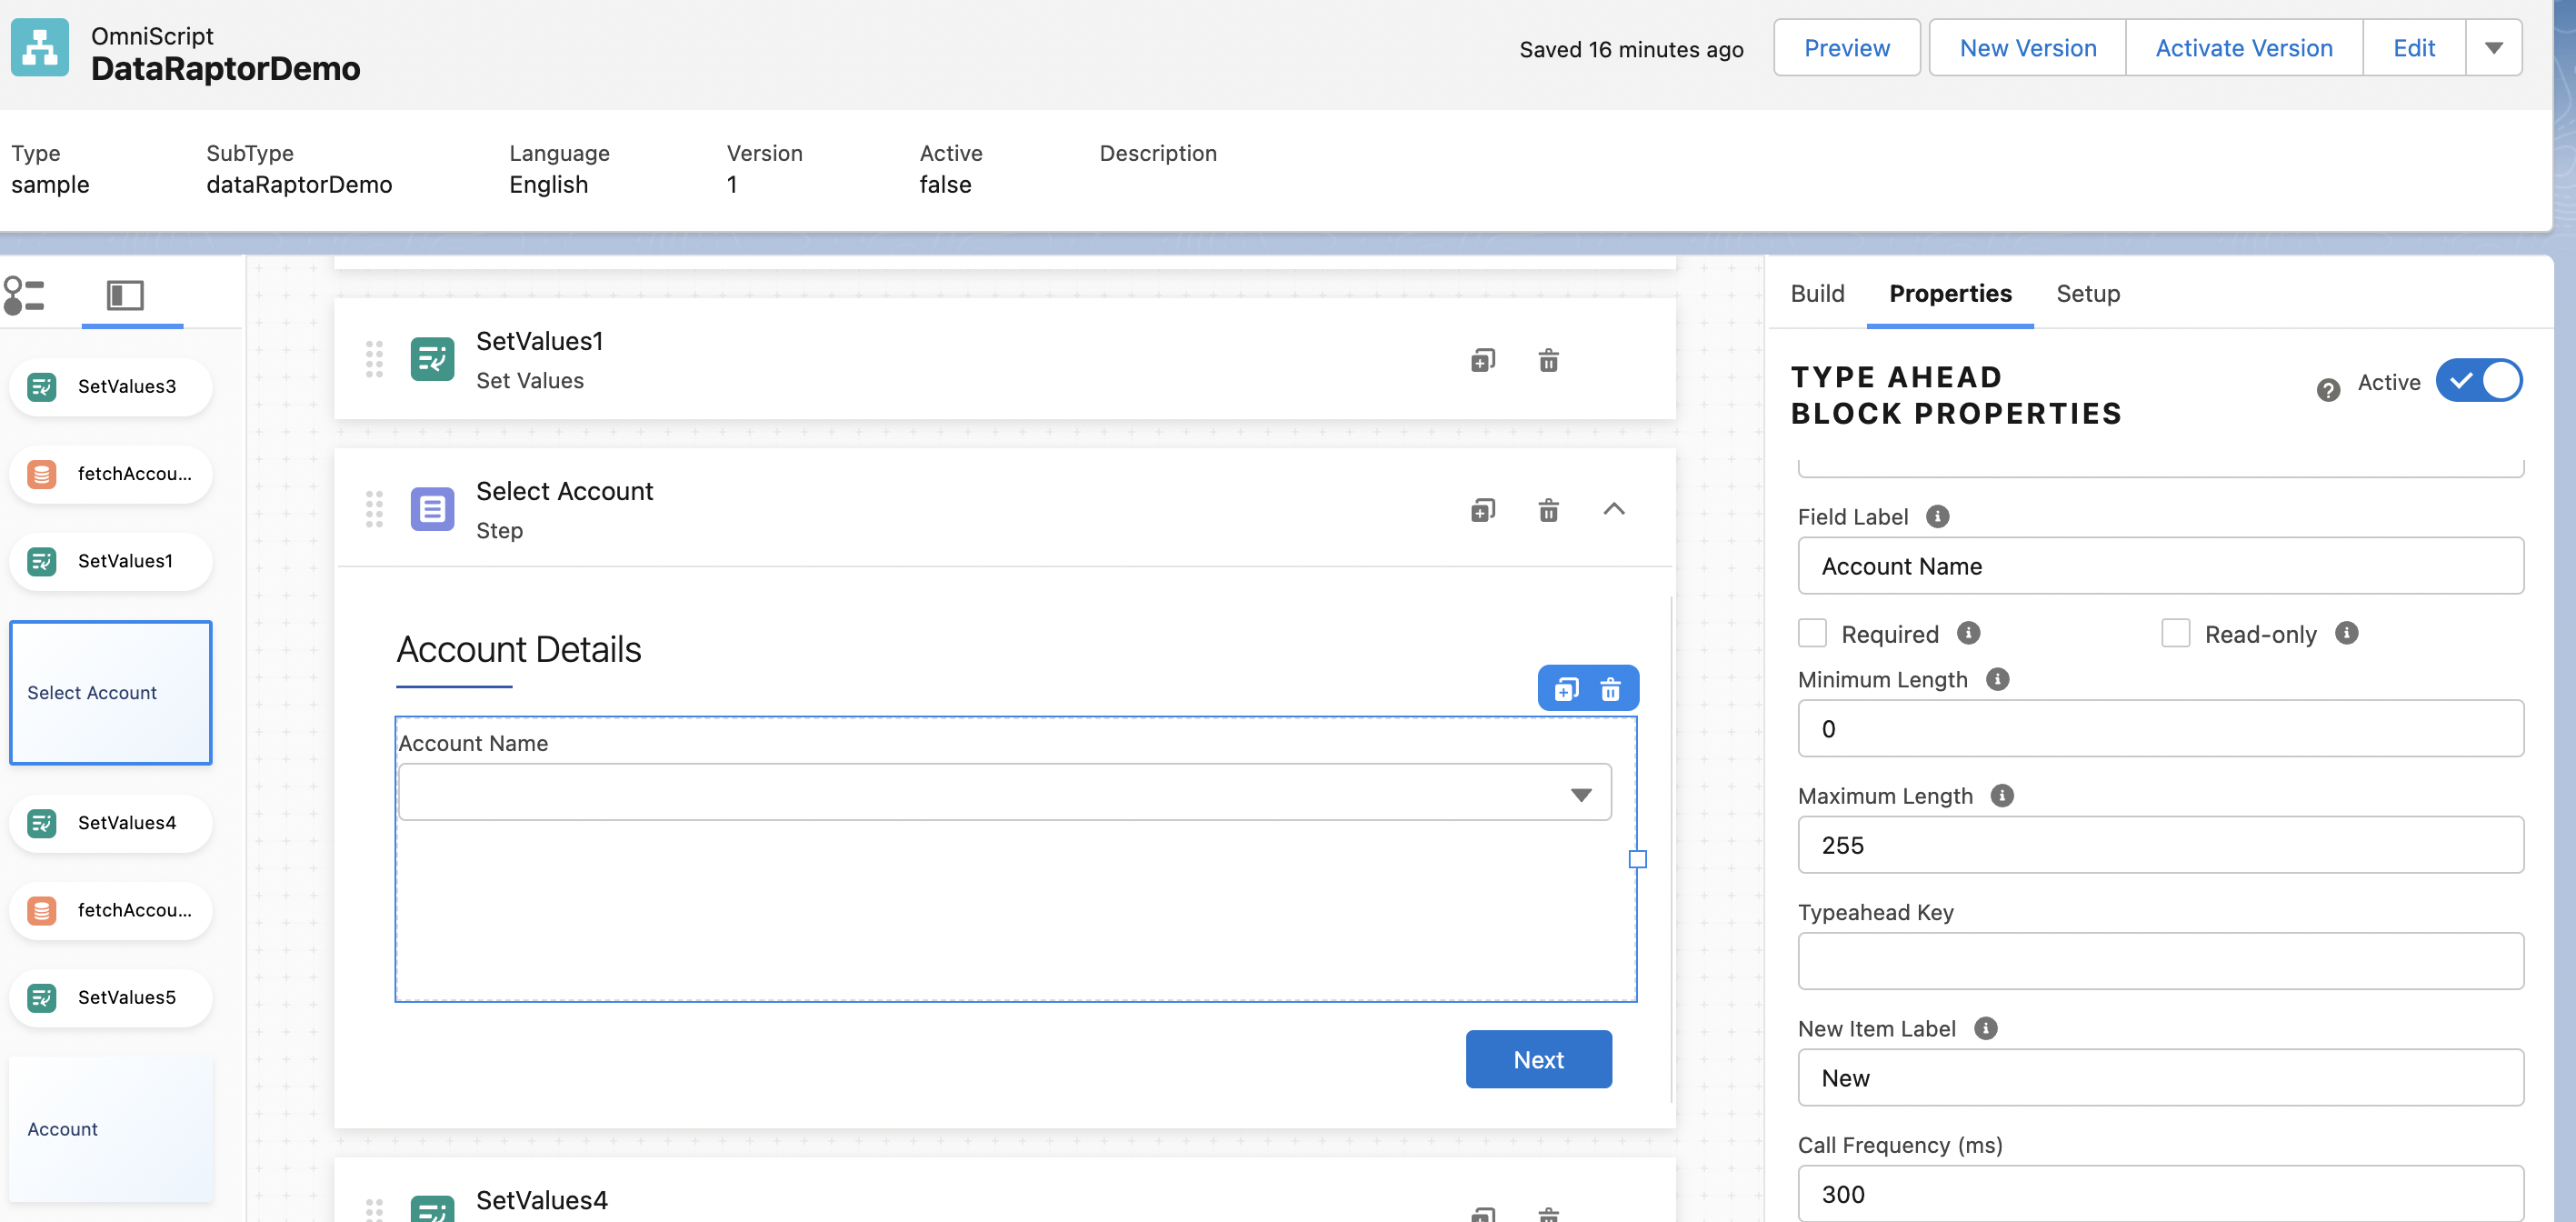Switch to the Build tab
The height and width of the screenshot is (1222, 2576).
pyautogui.click(x=1817, y=294)
